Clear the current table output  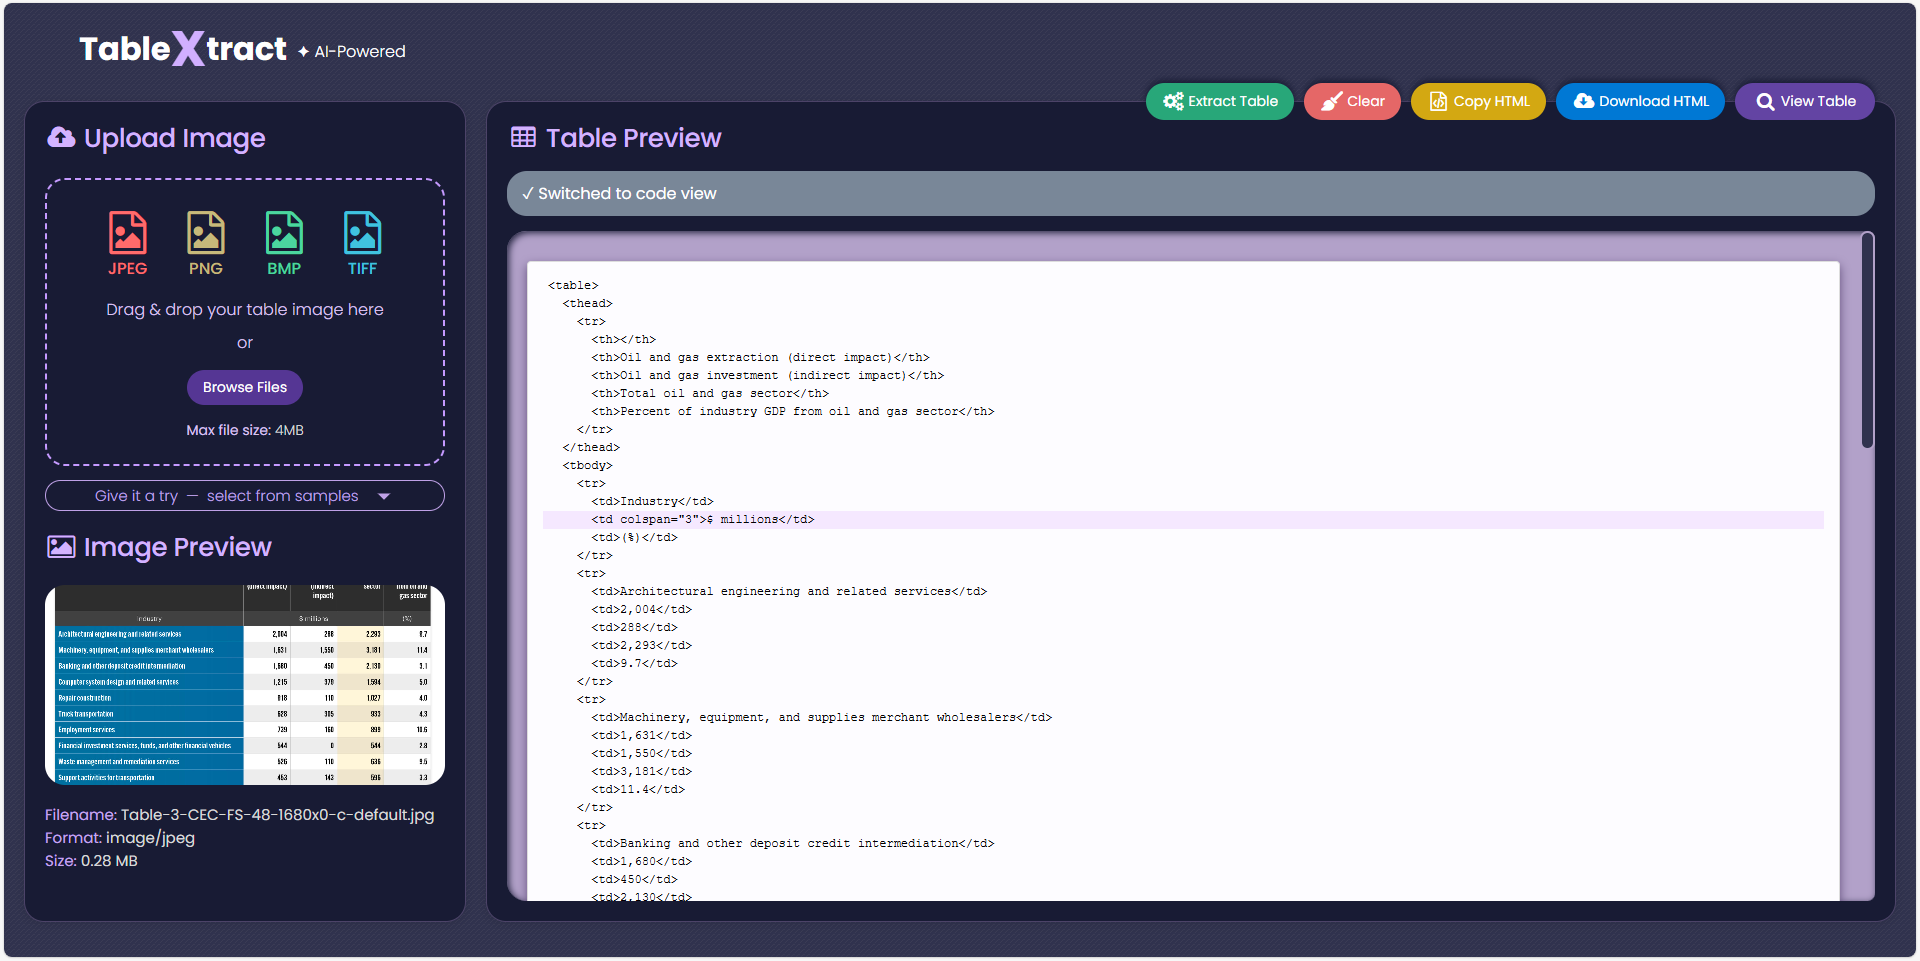pyautogui.click(x=1352, y=101)
